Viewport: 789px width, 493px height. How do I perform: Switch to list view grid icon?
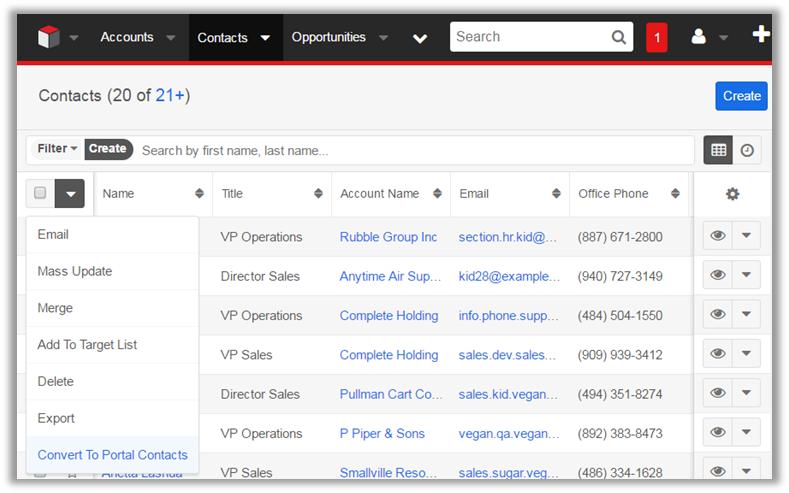(718, 150)
